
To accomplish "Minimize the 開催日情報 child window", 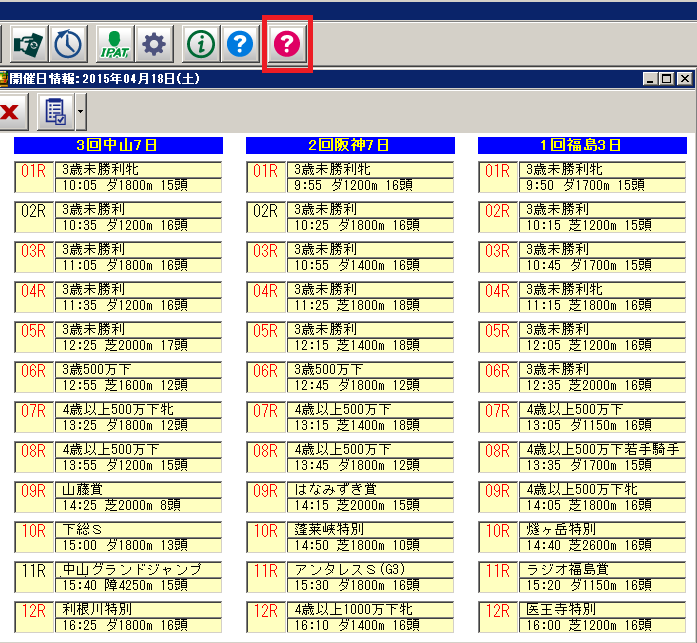I will coord(650,79).
